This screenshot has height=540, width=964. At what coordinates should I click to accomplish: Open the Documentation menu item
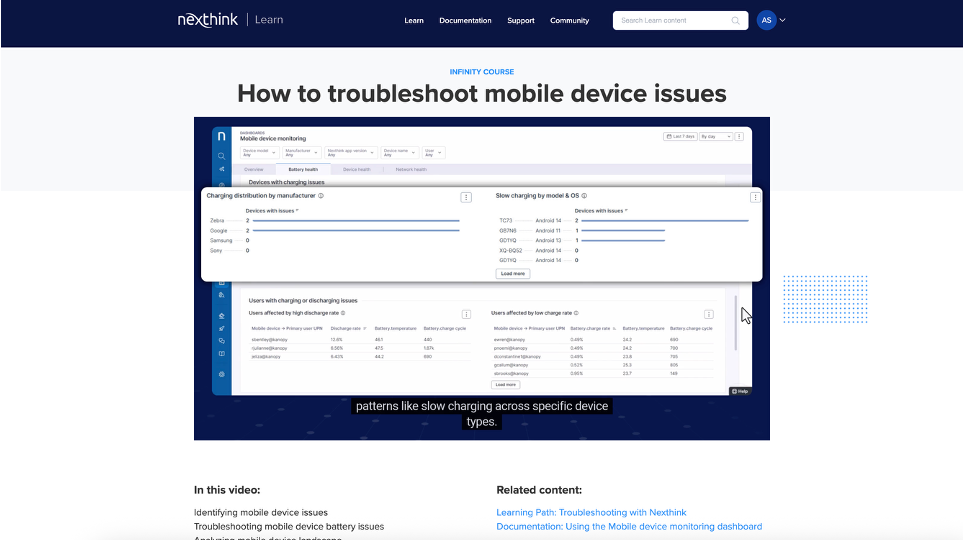(x=465, y=20)
